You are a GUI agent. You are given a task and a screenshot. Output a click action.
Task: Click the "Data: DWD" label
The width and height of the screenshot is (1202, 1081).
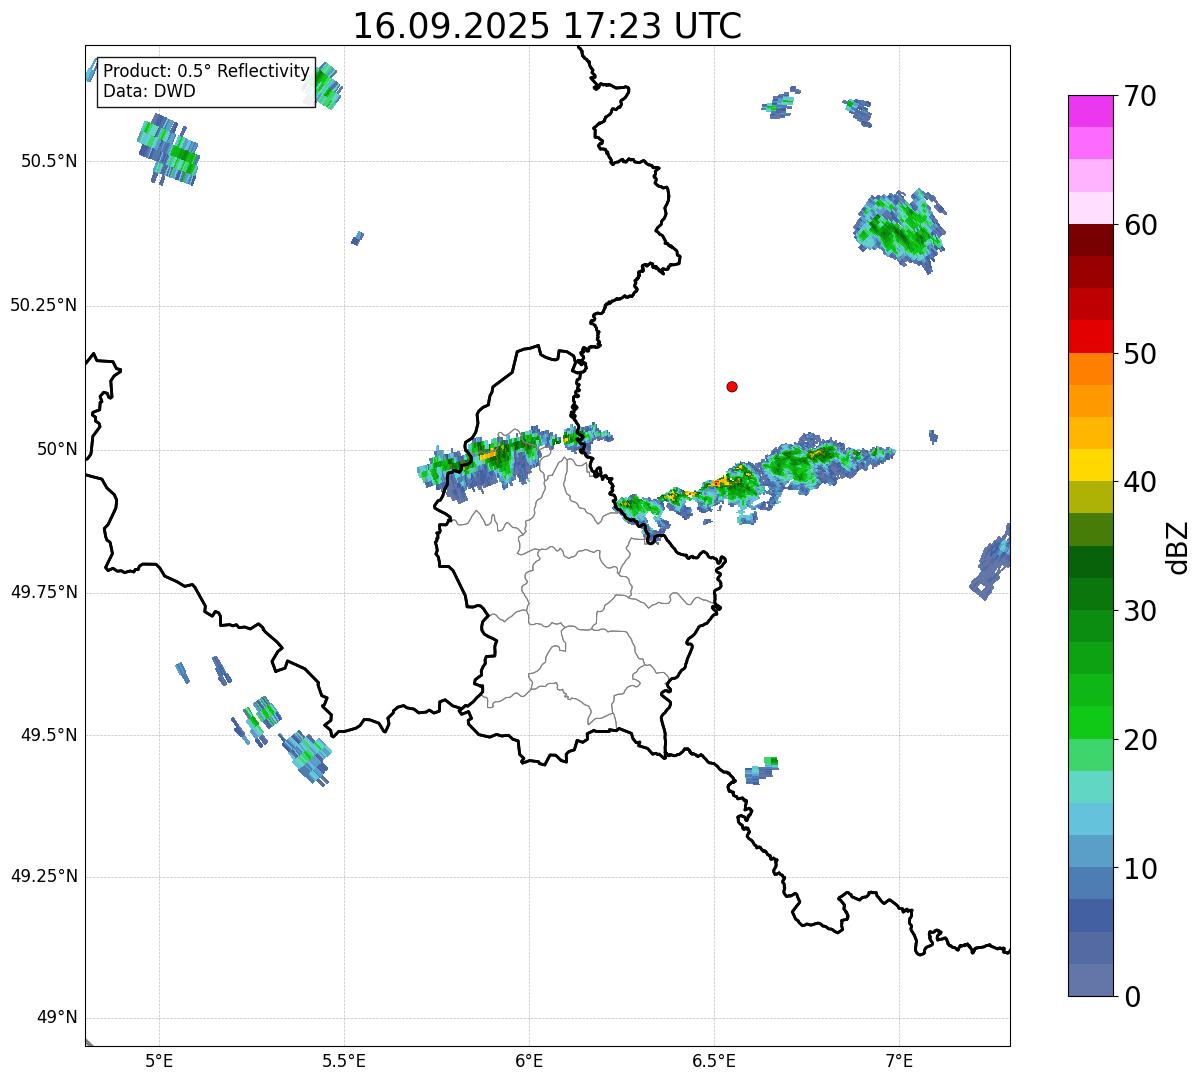click(149, 91)
